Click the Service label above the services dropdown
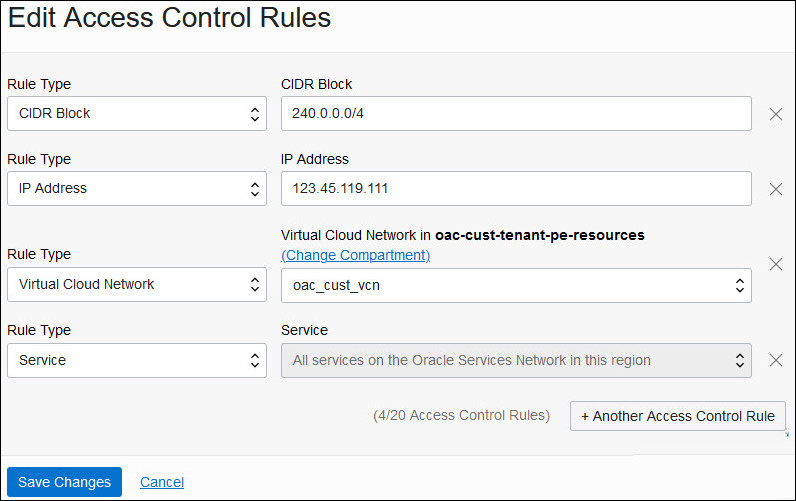The image size is (796, 501). point(304,330)
